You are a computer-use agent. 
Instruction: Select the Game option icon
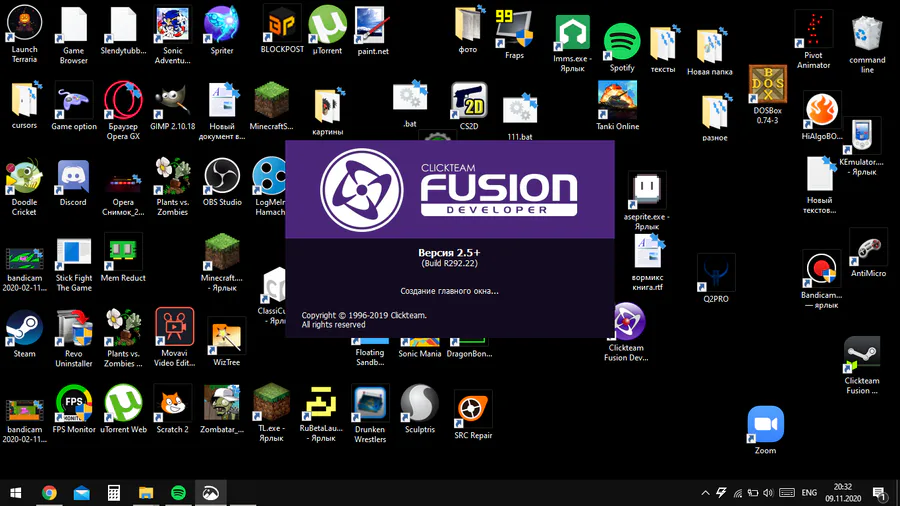click(x=73, y=100)
